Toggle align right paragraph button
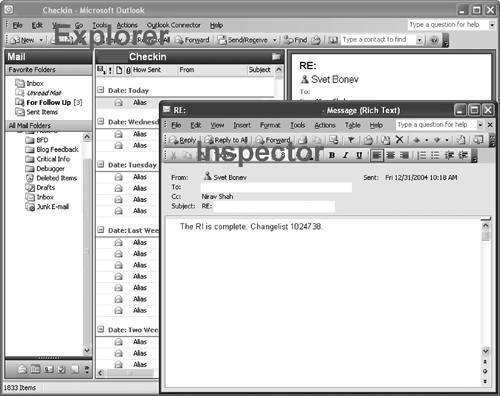Image resolution: width=500 pixels, height=396 pixels. click(404, 155)
